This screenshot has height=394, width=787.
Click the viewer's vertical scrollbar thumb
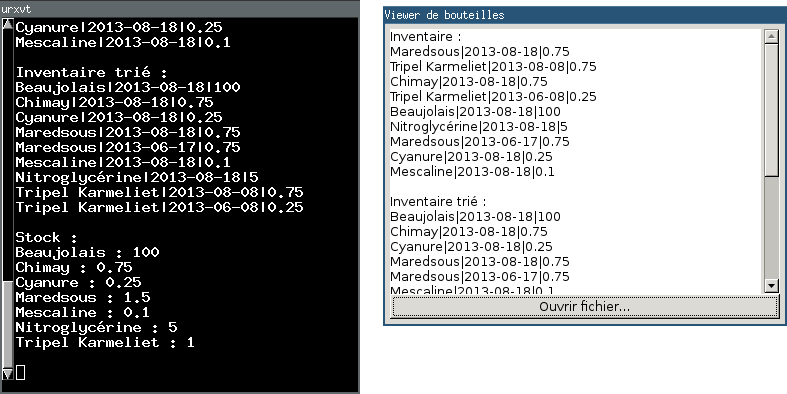[771, 109]
